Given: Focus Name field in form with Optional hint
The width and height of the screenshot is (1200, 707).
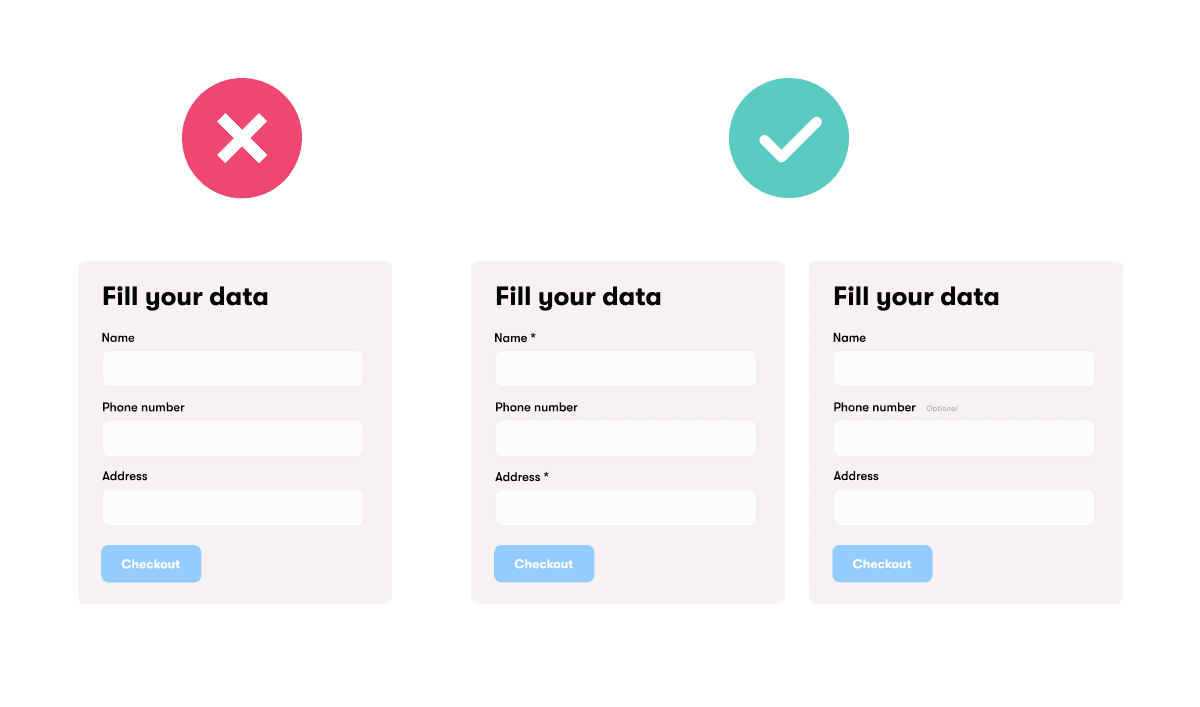Looking at the screenshot, I should tap(964, 369).
